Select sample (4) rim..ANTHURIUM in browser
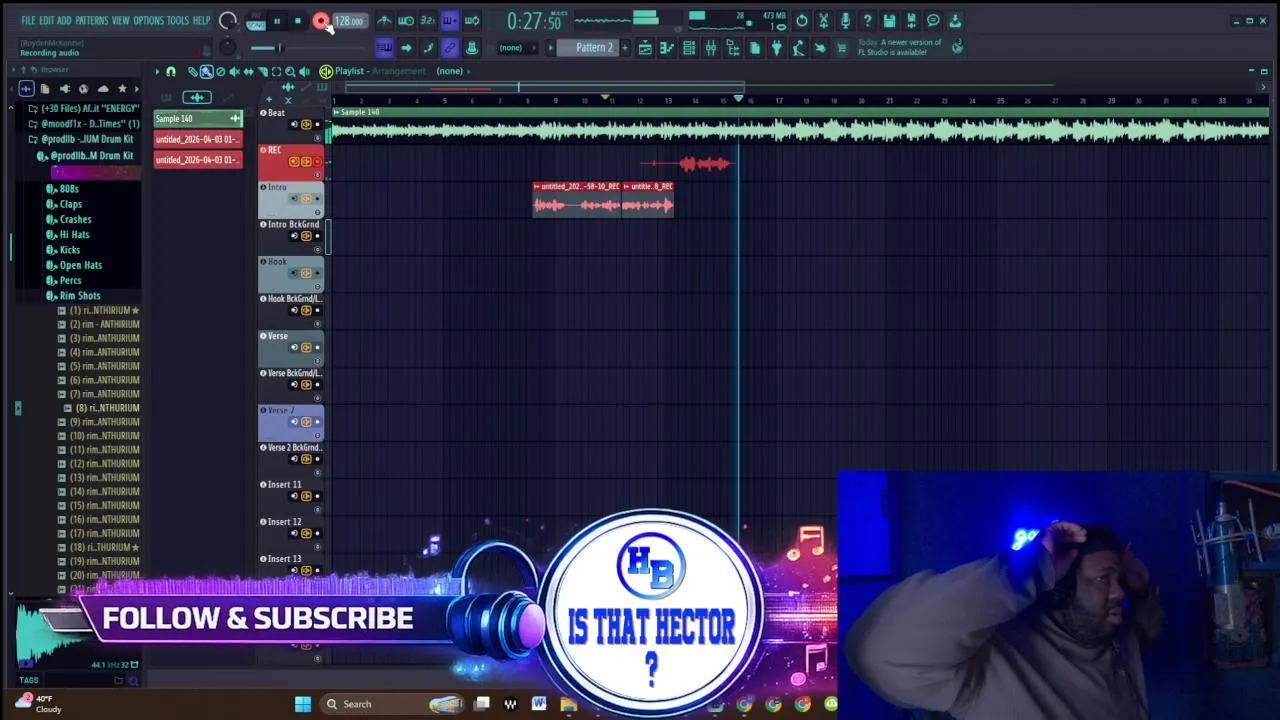 pyautogui.click(x=99, y=352)
